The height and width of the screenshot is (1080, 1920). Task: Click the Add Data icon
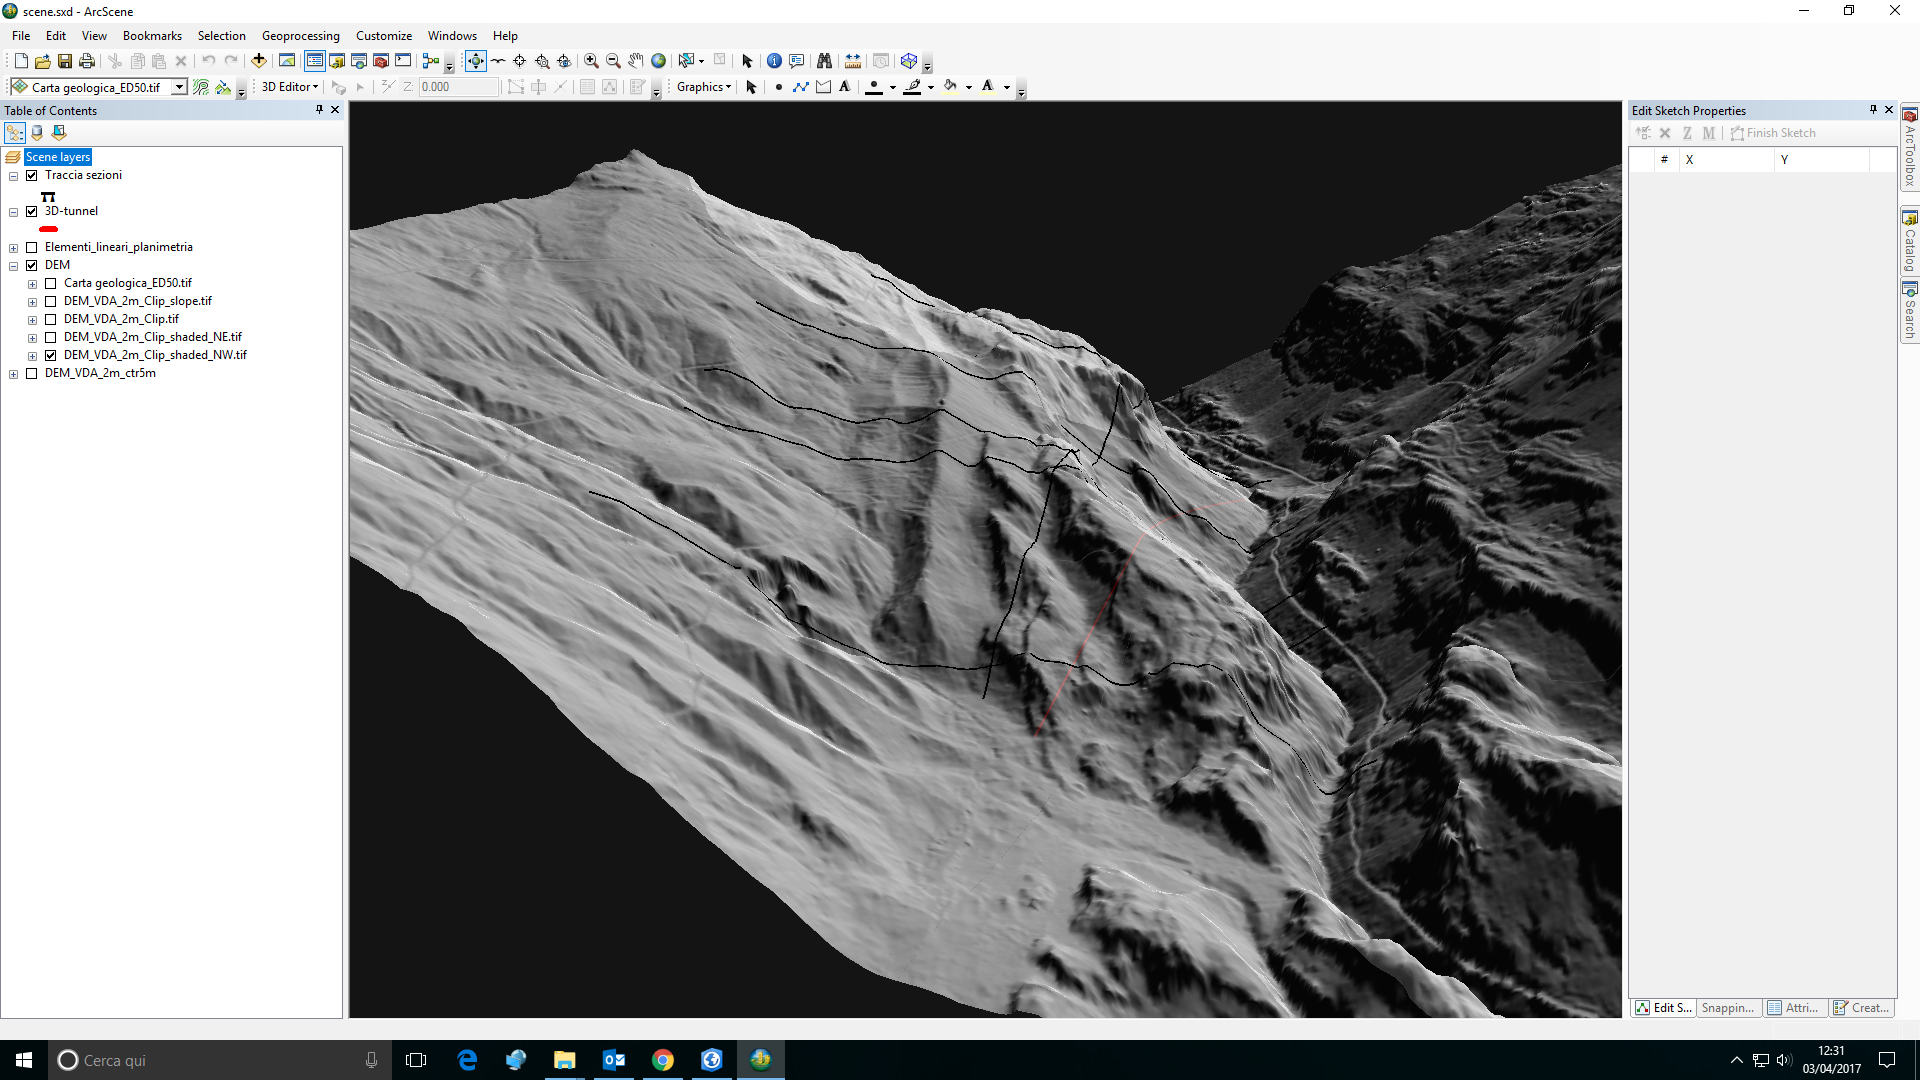point(257,60)
